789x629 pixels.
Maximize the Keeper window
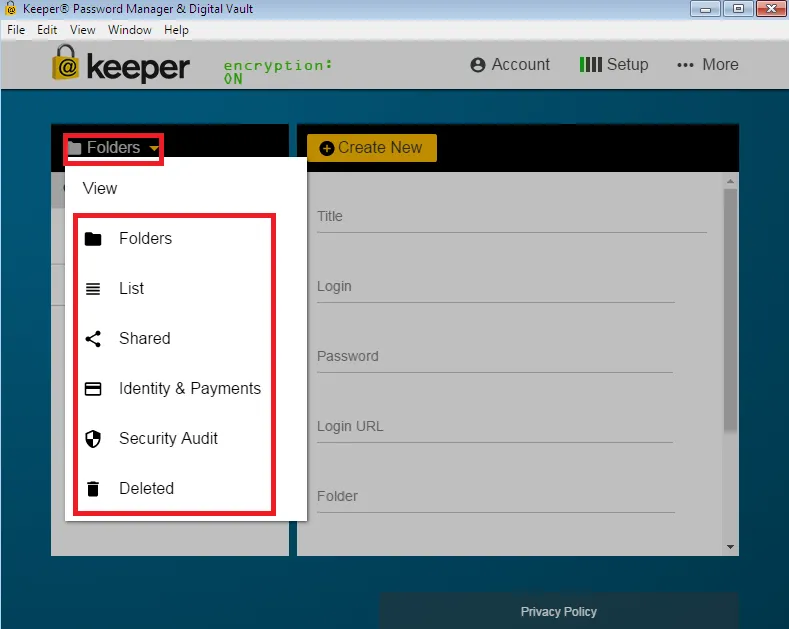(x=738, y=9)
